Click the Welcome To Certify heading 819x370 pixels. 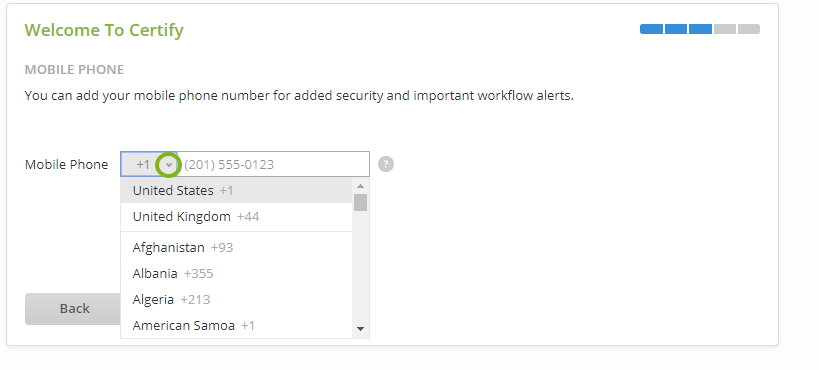104,30
